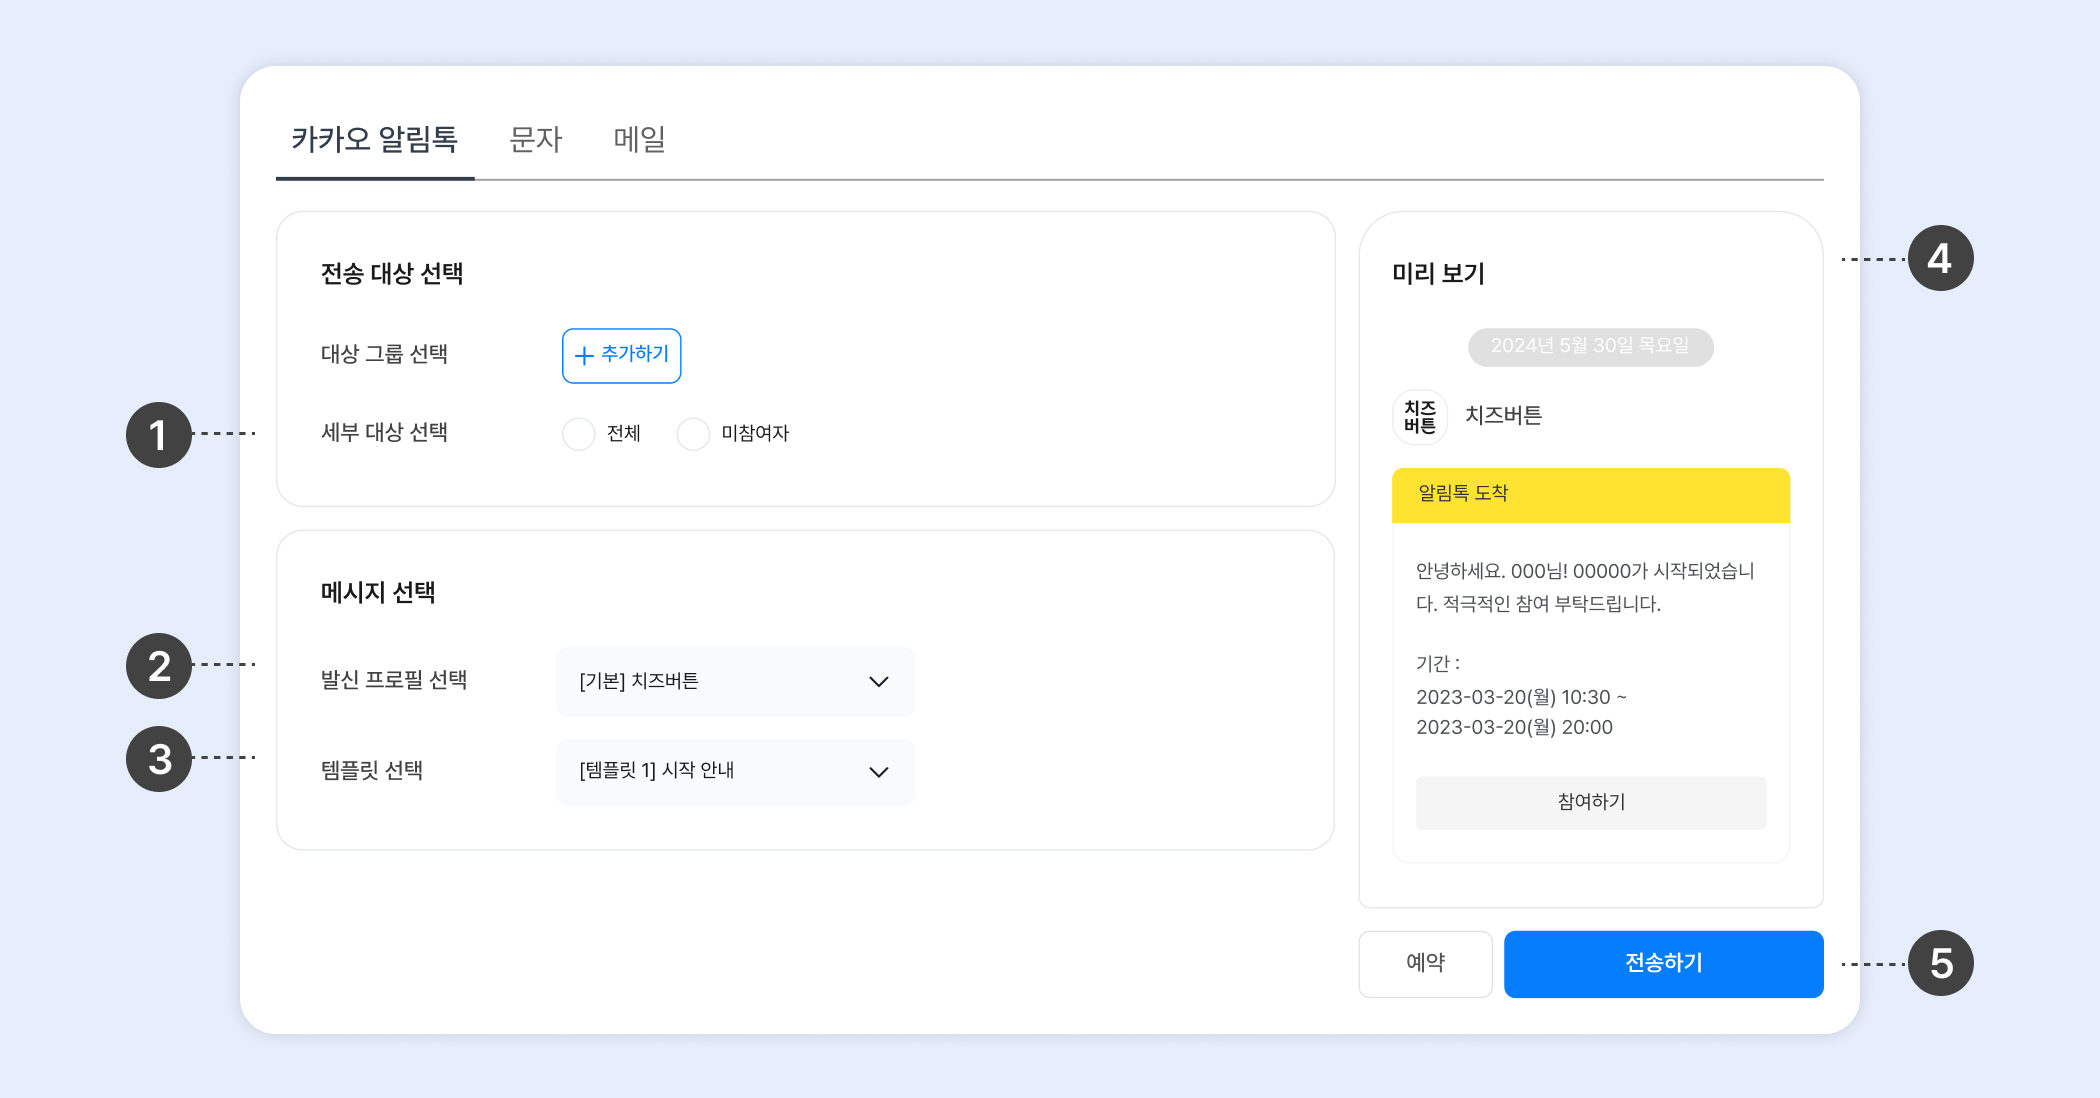Click the 참여하기 preview button
The width and height of the screenshot is (2100, 1098).
click(1590, 802)
